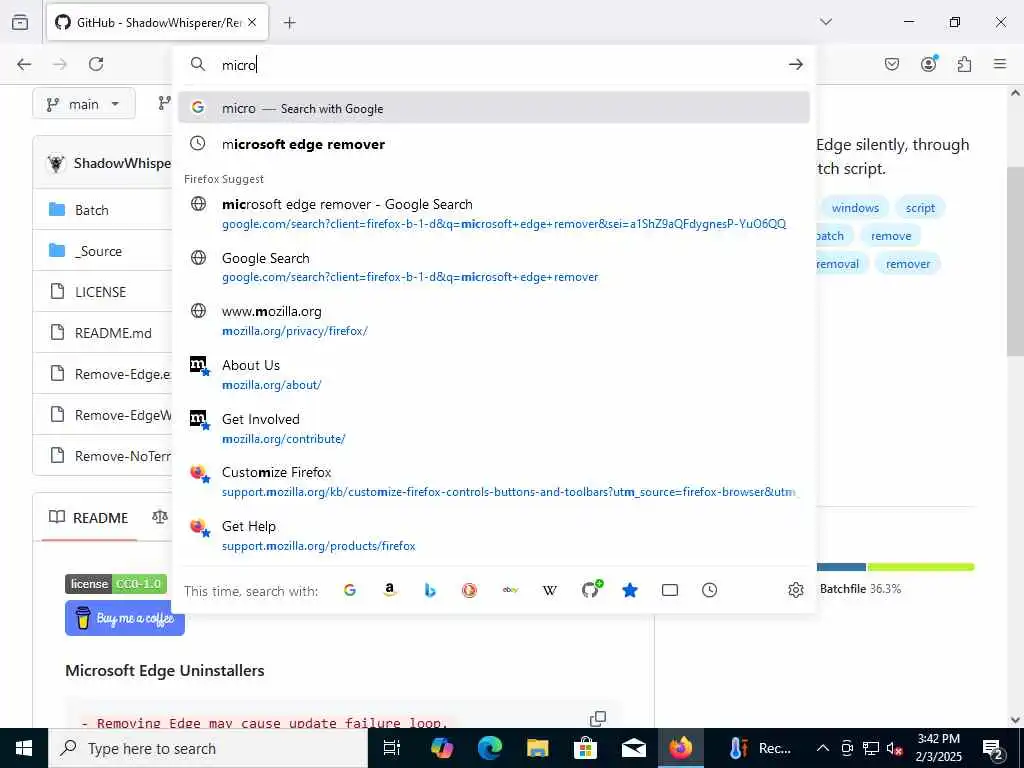Open the _Source folder
Viewport: 1024px width, 768px height.
pos(98,251)
